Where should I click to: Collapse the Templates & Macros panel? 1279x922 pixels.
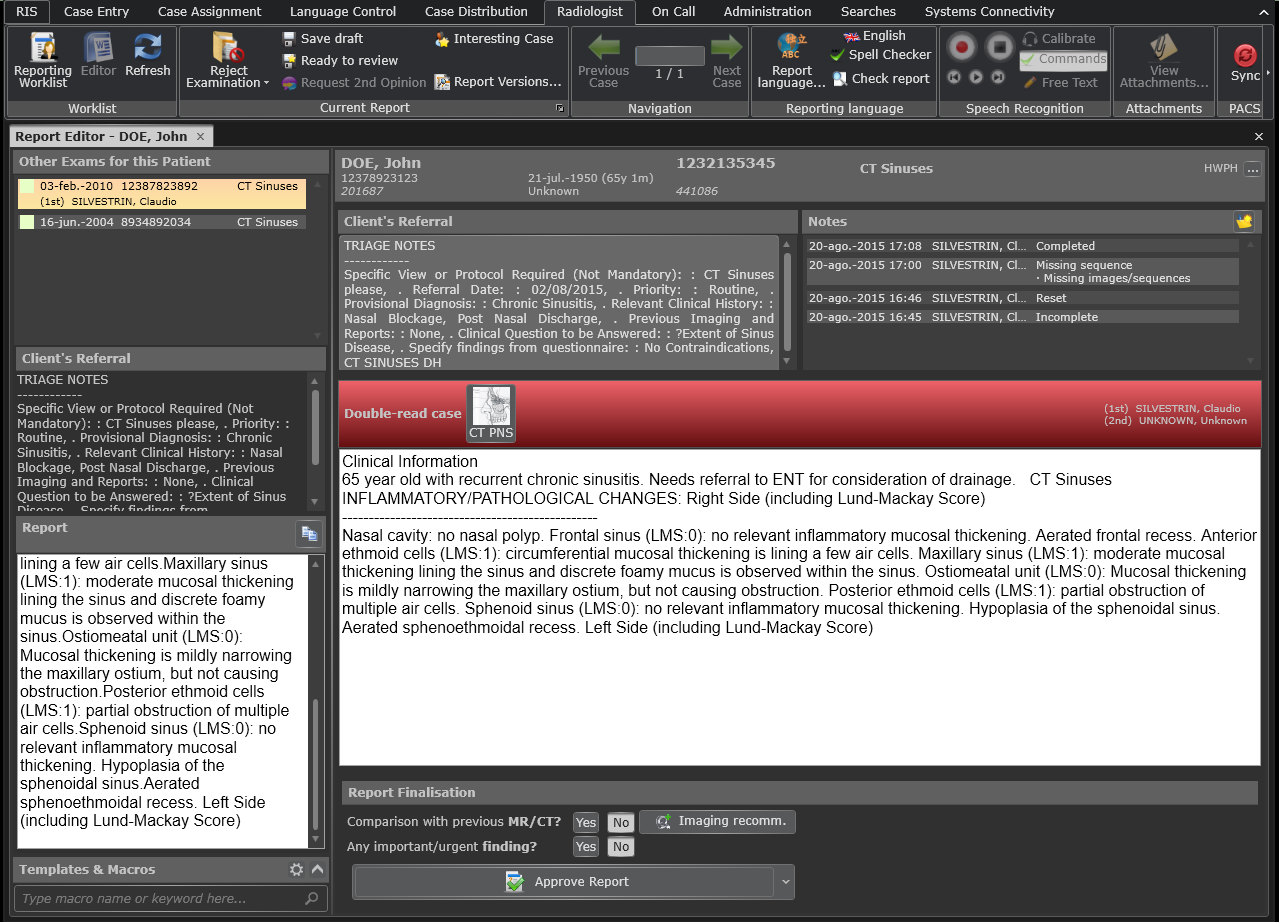pos(317,870)
